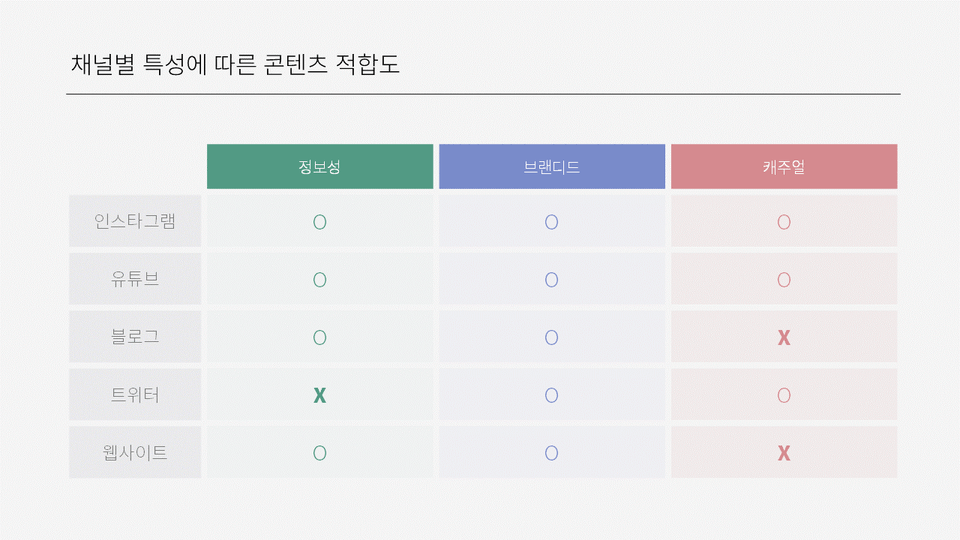Click blue O mark for 블로그 브랜디드
This screenshot has width=960, height=540.
pyautogui.click(x=552, y=337)
